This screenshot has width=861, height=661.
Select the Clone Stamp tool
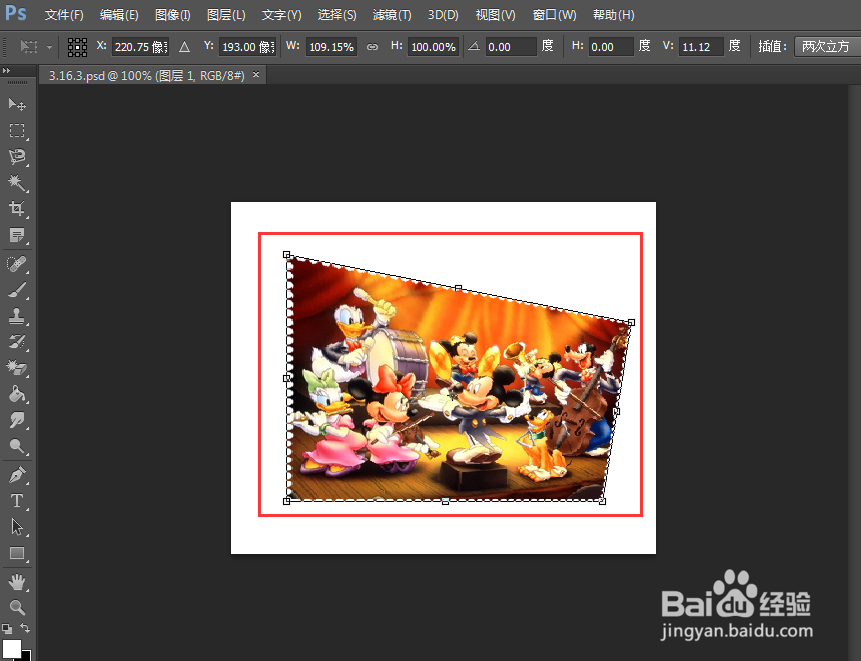pyautogui.click(x=17, y=316)
